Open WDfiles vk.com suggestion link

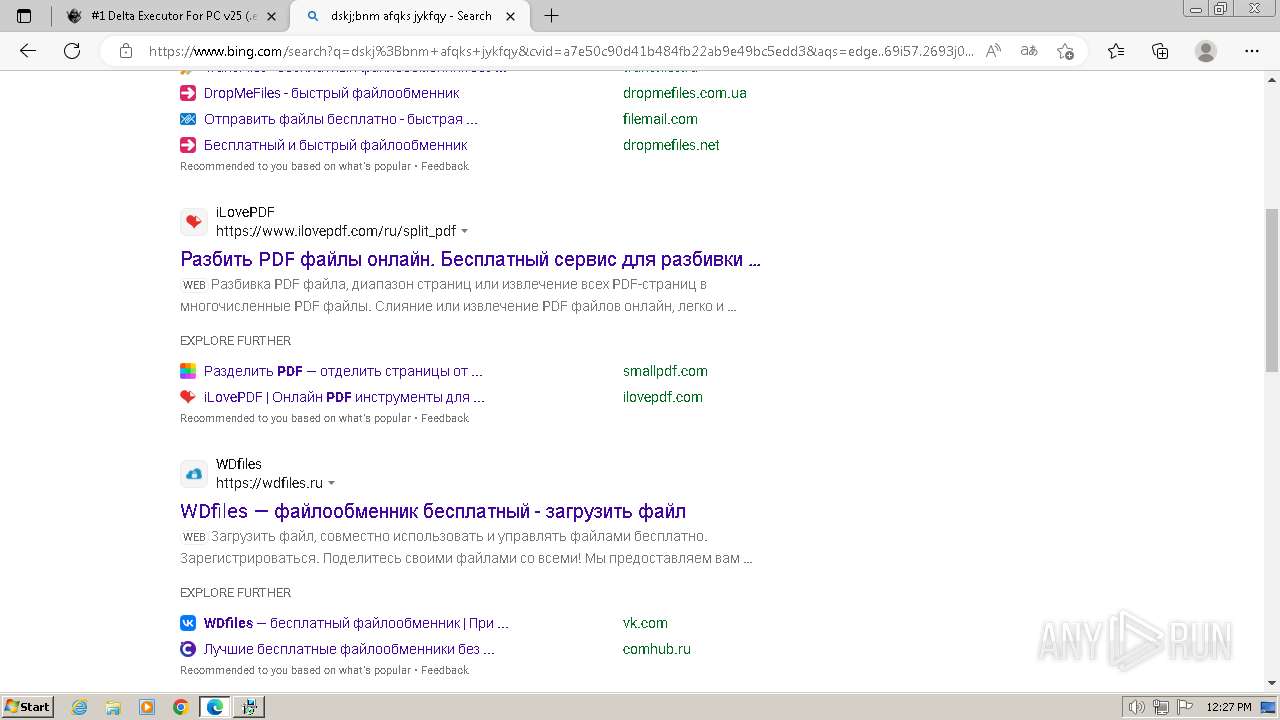pos(356,623)
